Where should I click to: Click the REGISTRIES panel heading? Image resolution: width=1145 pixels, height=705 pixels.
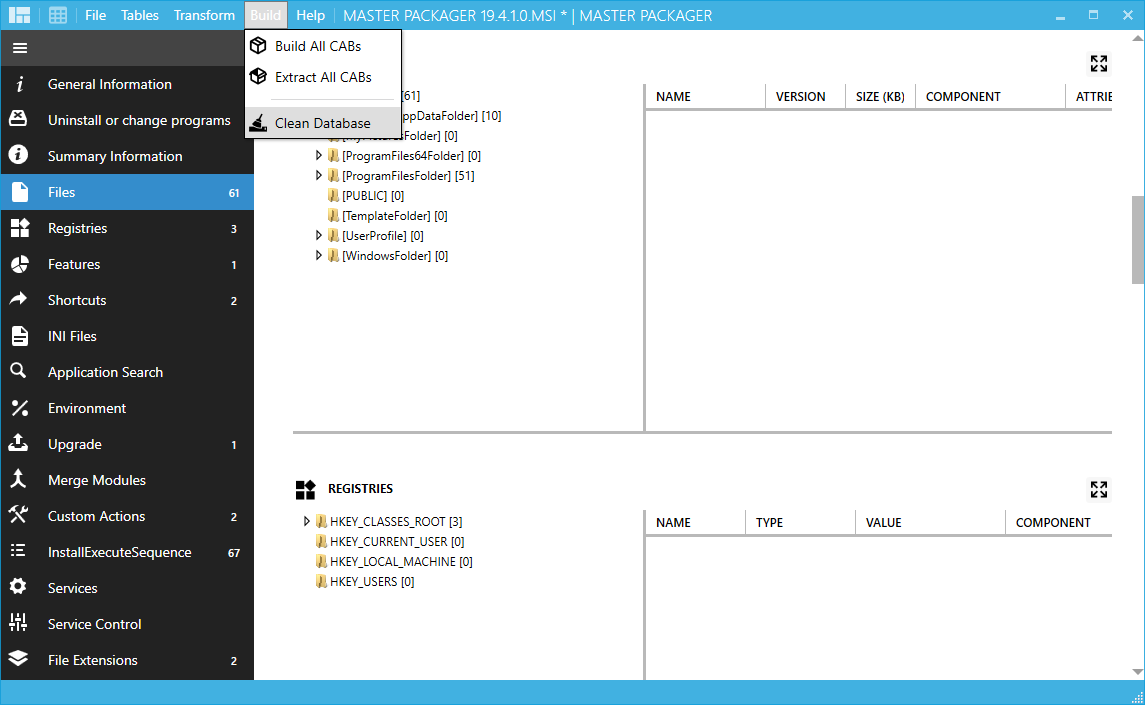(360, 489)
